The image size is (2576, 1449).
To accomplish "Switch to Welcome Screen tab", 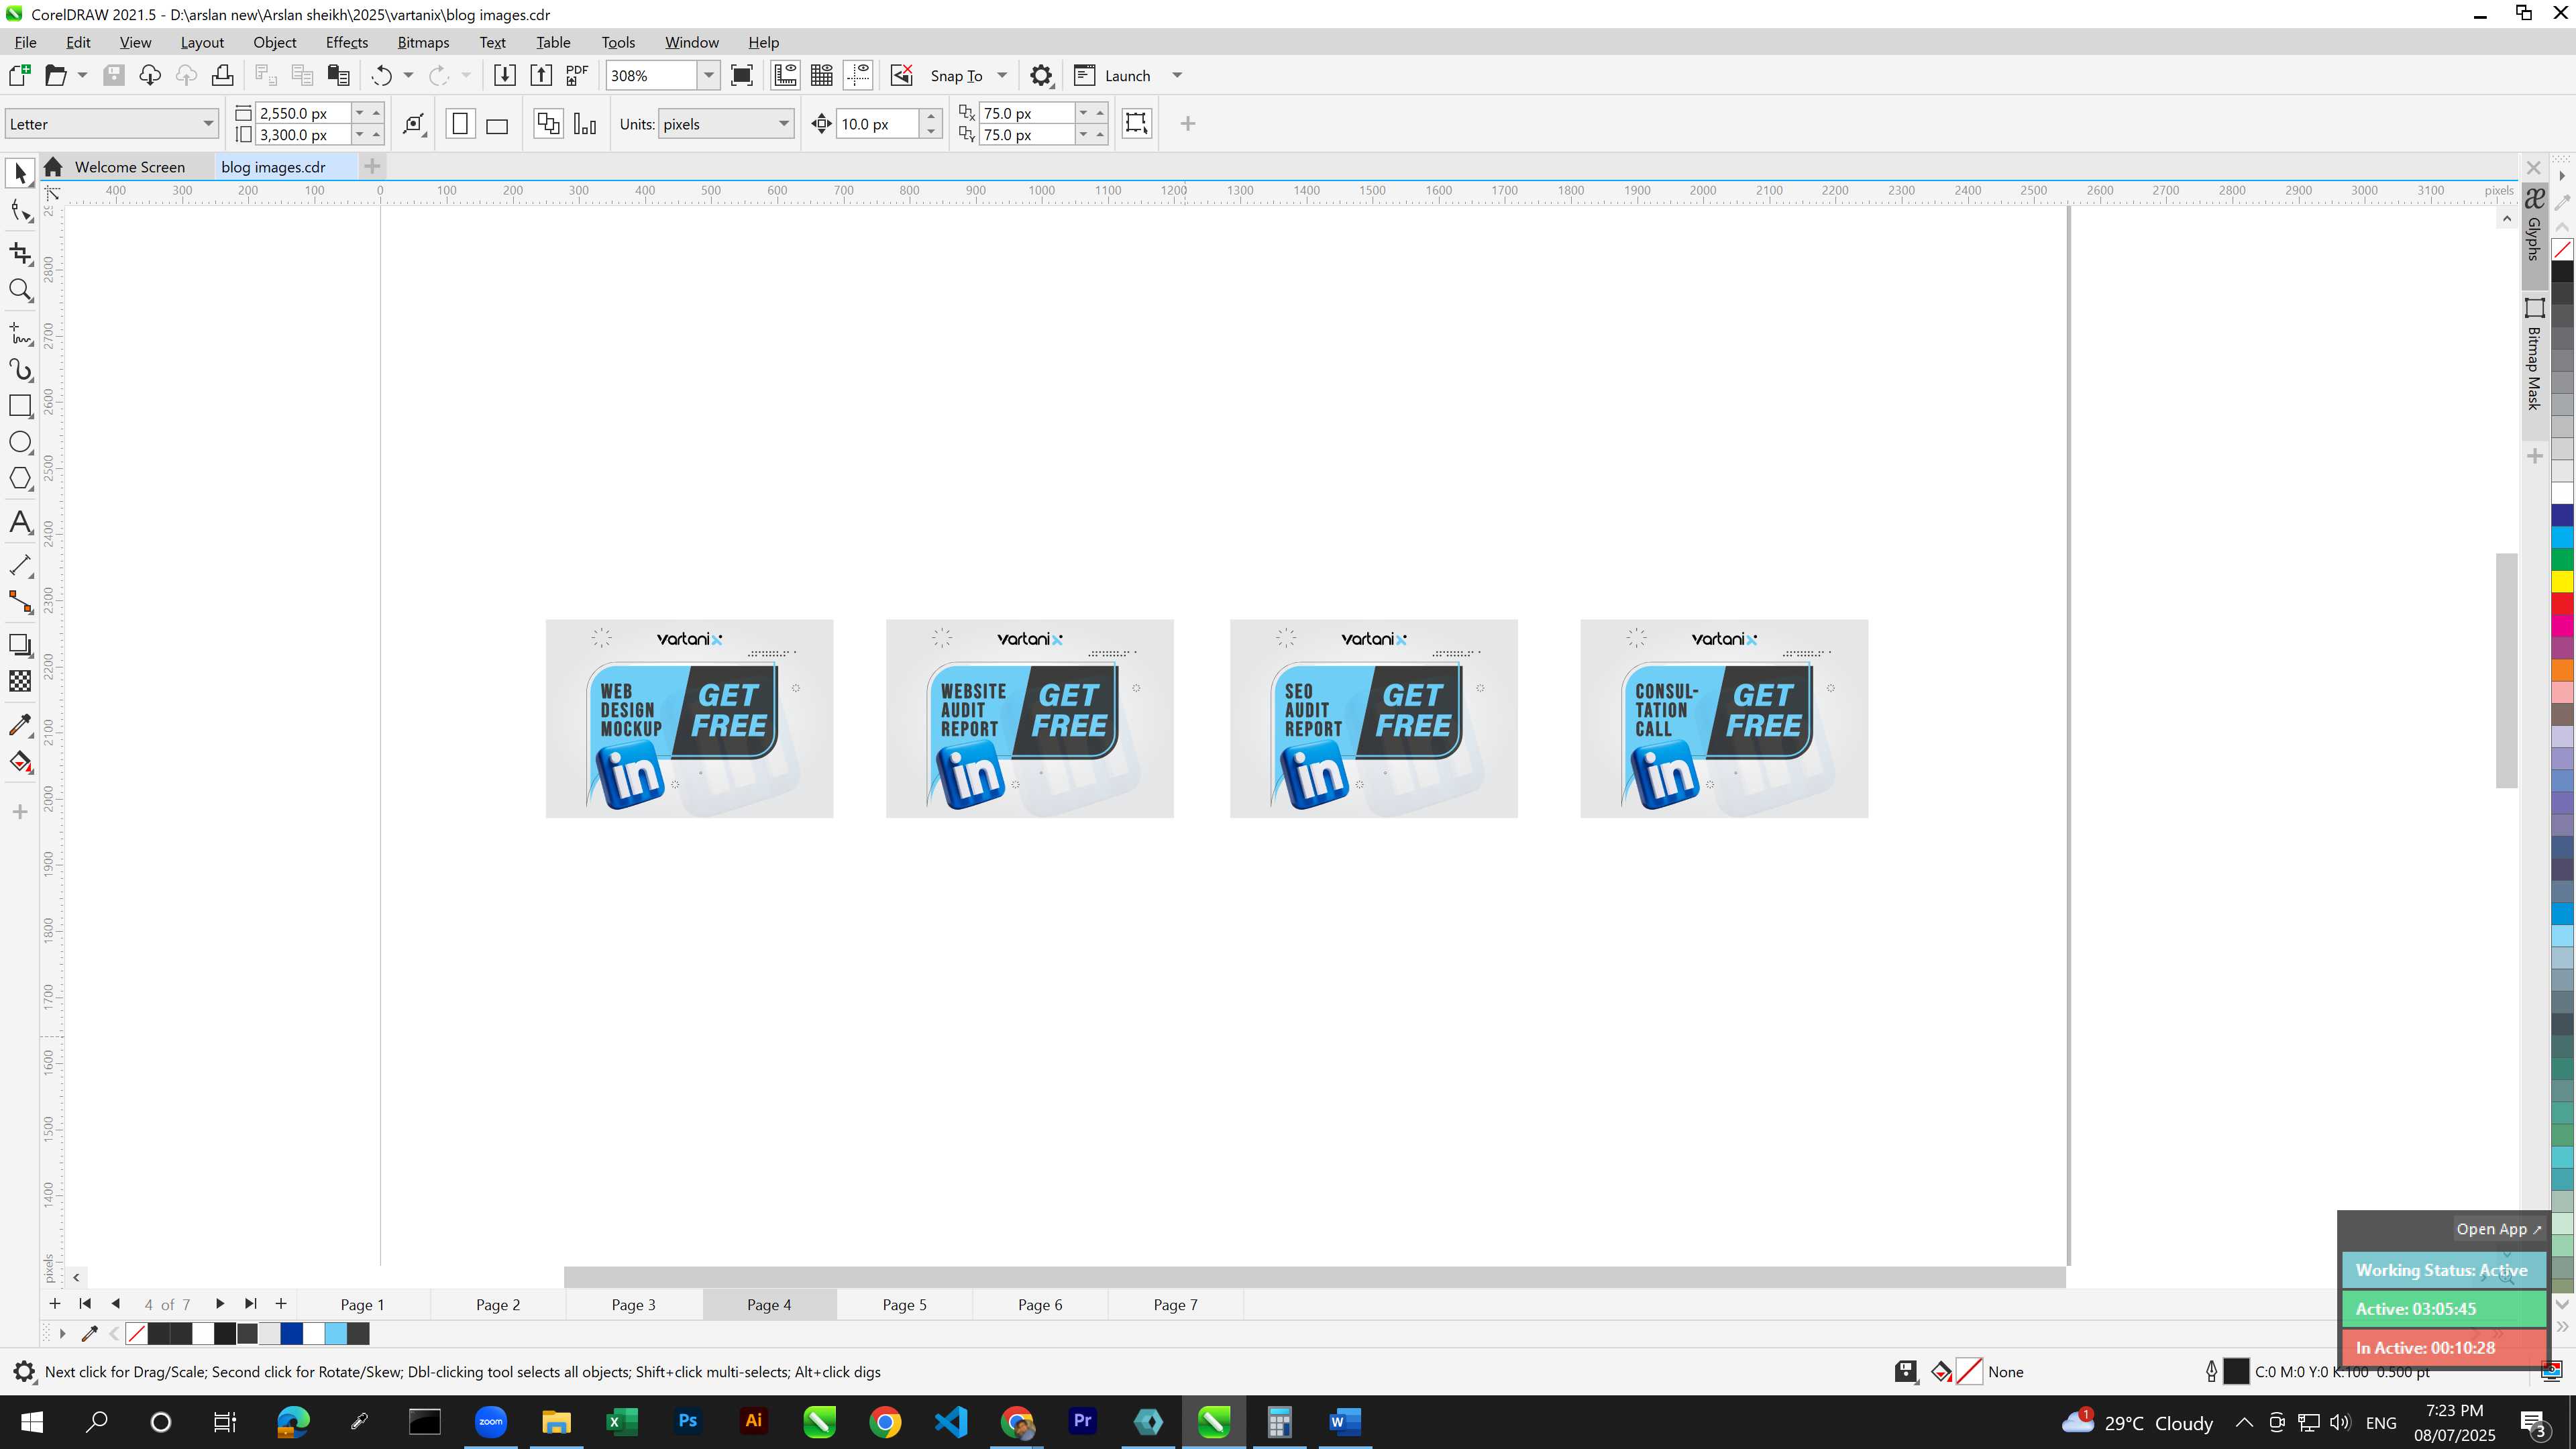I will (x=129, y=167).
